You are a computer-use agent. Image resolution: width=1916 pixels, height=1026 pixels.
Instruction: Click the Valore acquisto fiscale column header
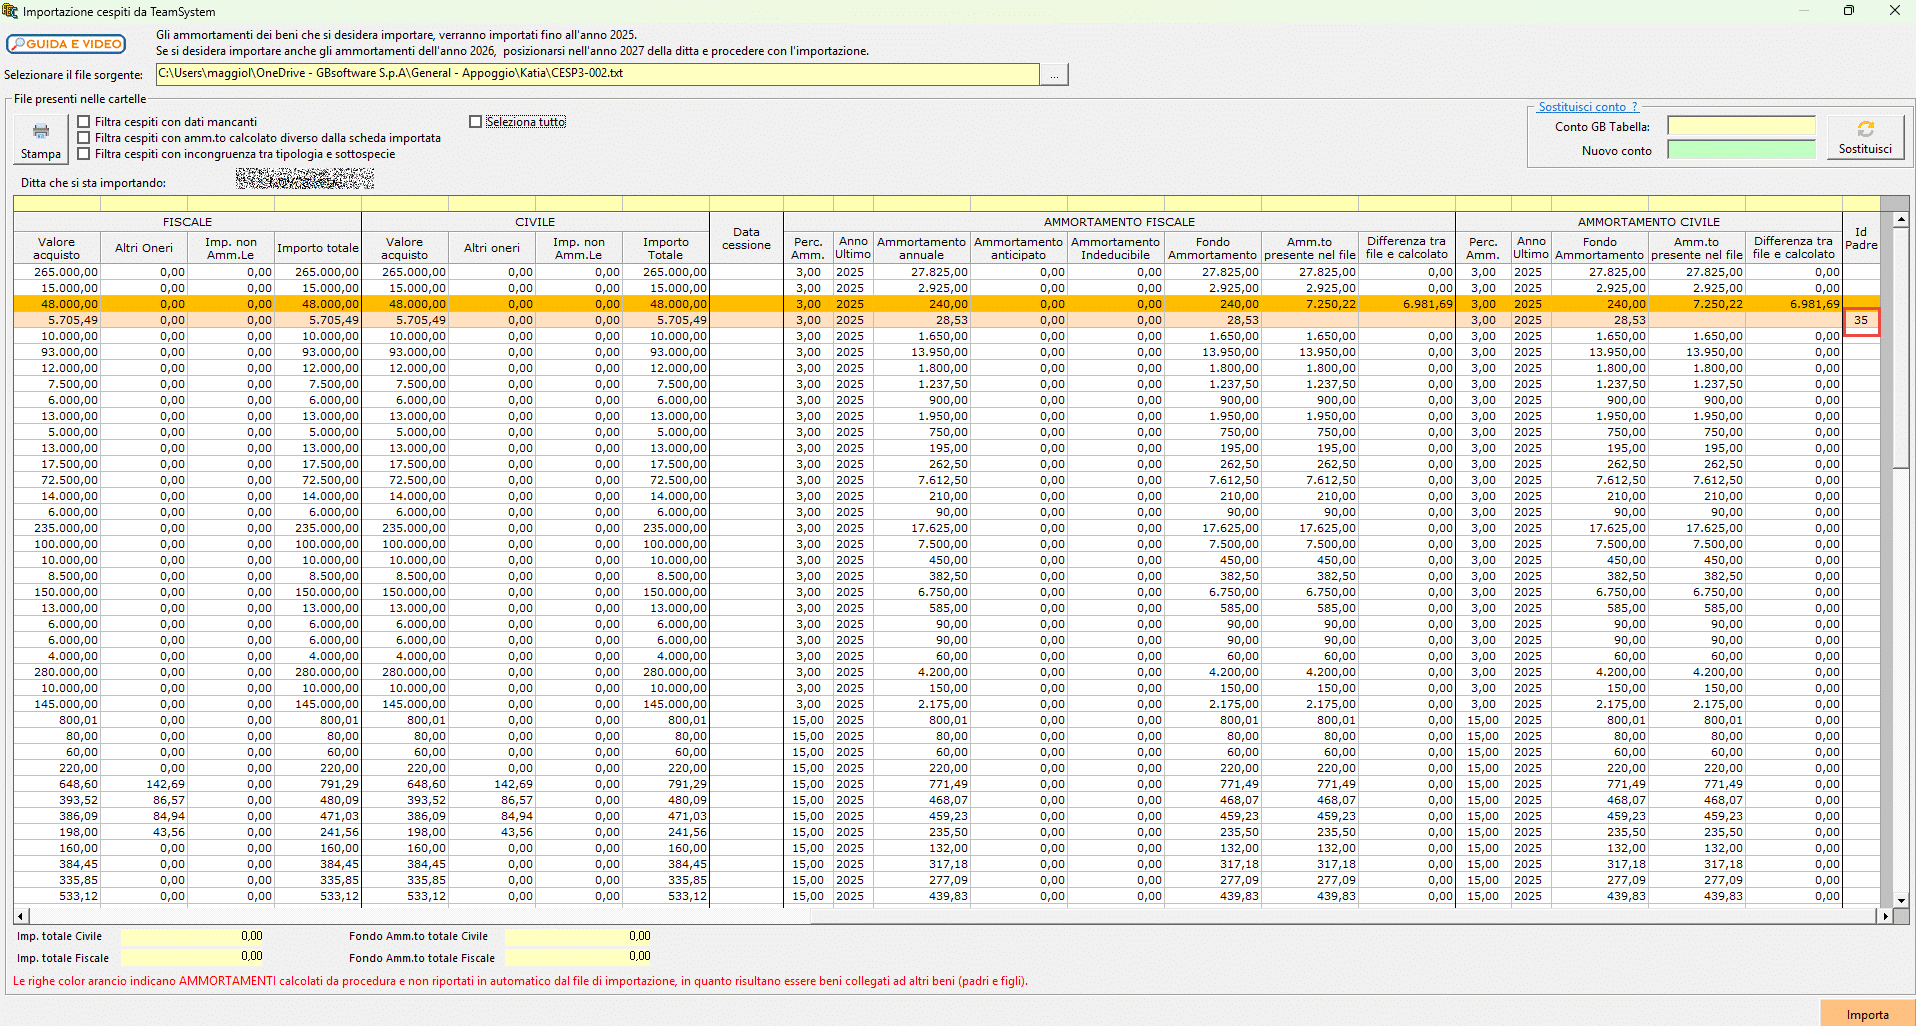[x=57, y=248]
